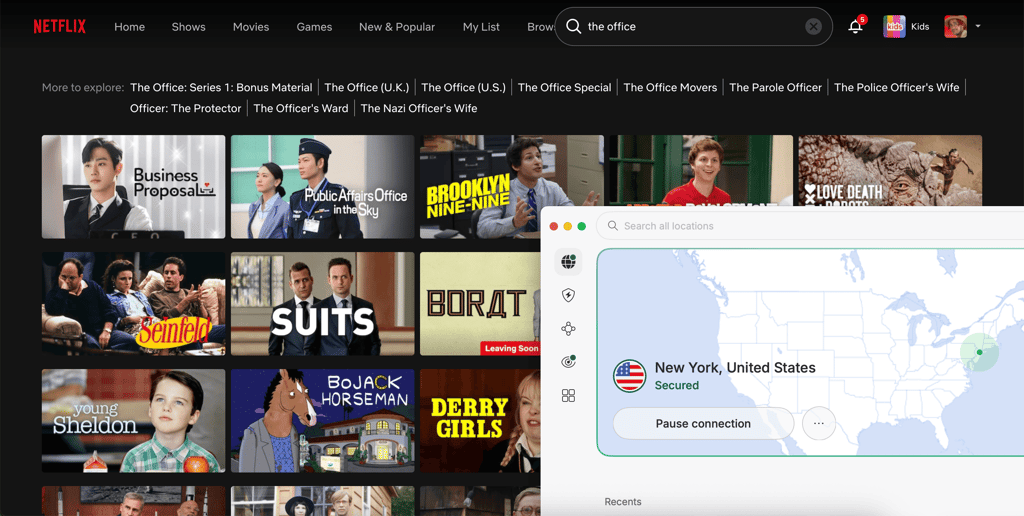Click the Leaving Soon badge on Borat
Screen dimensions: 1024x516
511,349
